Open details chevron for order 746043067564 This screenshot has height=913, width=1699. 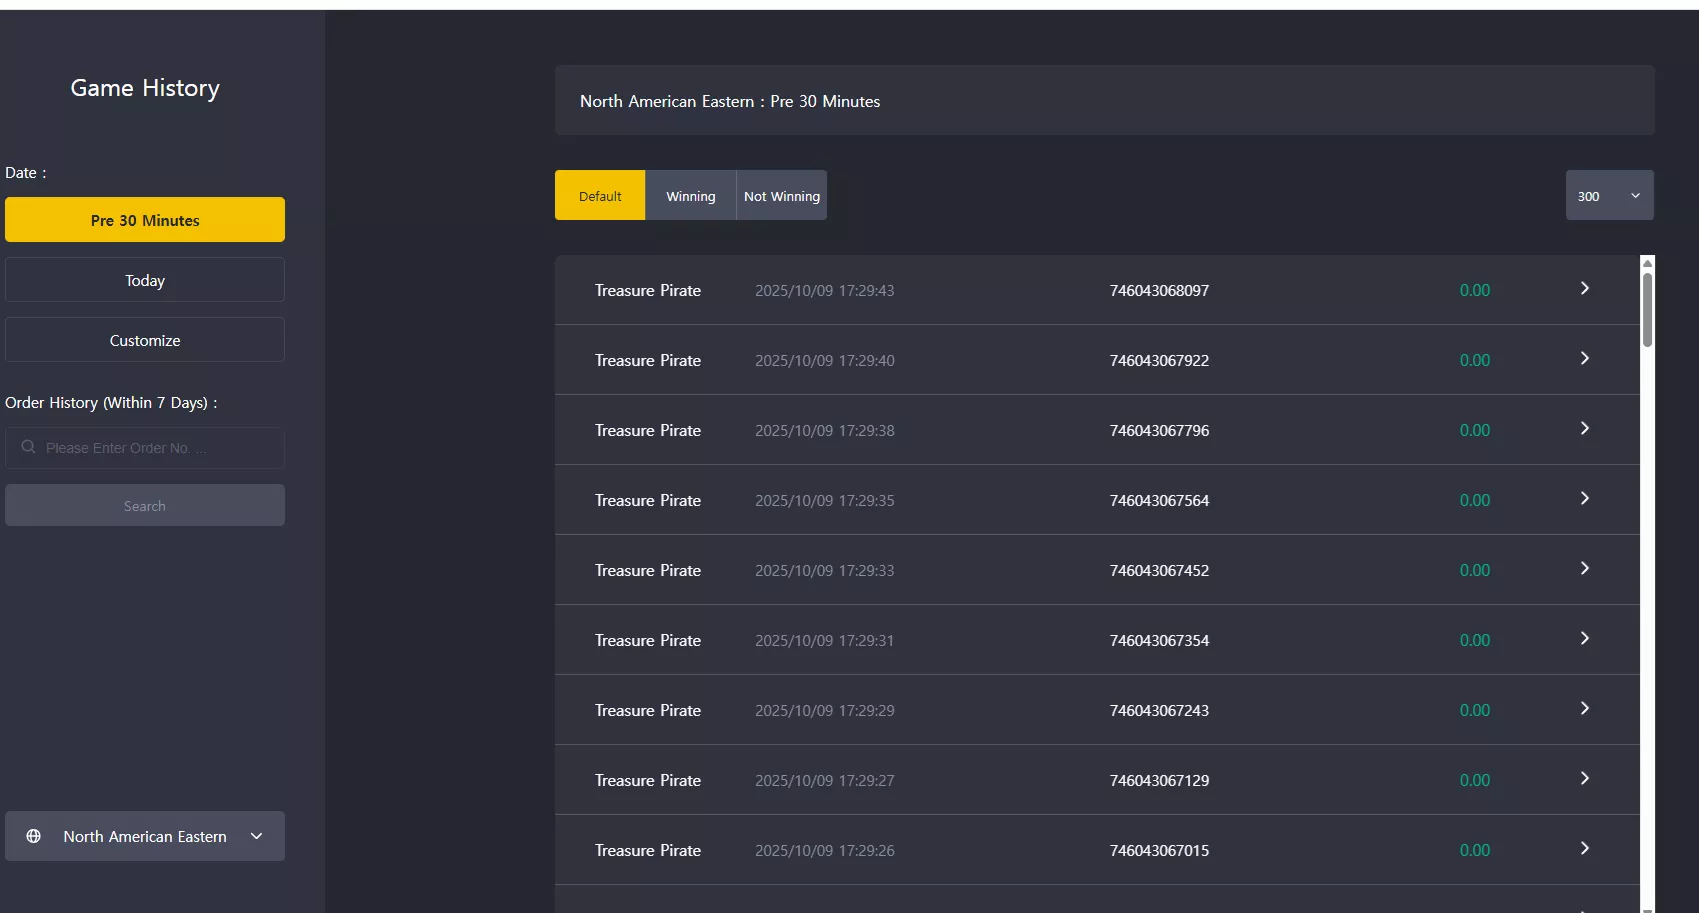tap(1585, 498)
